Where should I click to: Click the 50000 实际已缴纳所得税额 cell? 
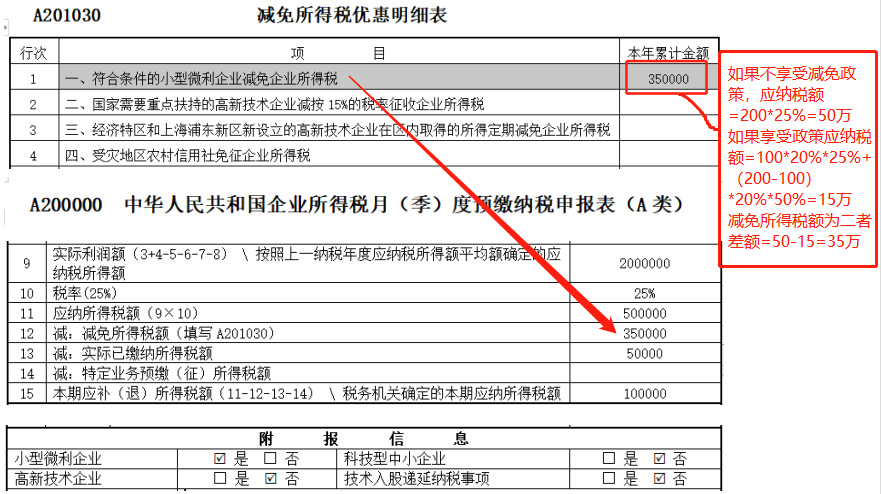(644, 353)
